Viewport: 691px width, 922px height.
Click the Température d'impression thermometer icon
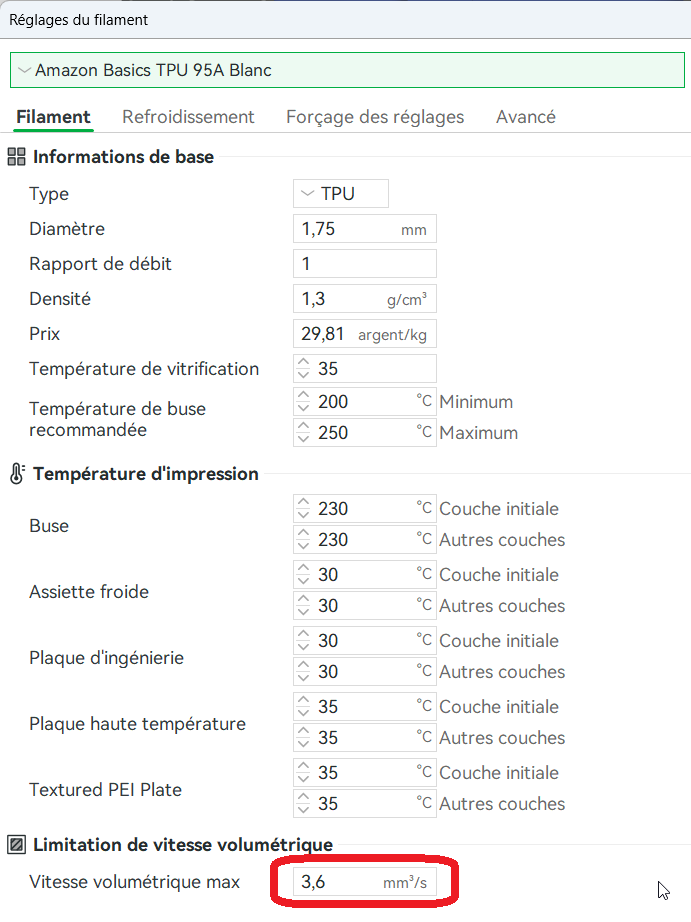17,473
